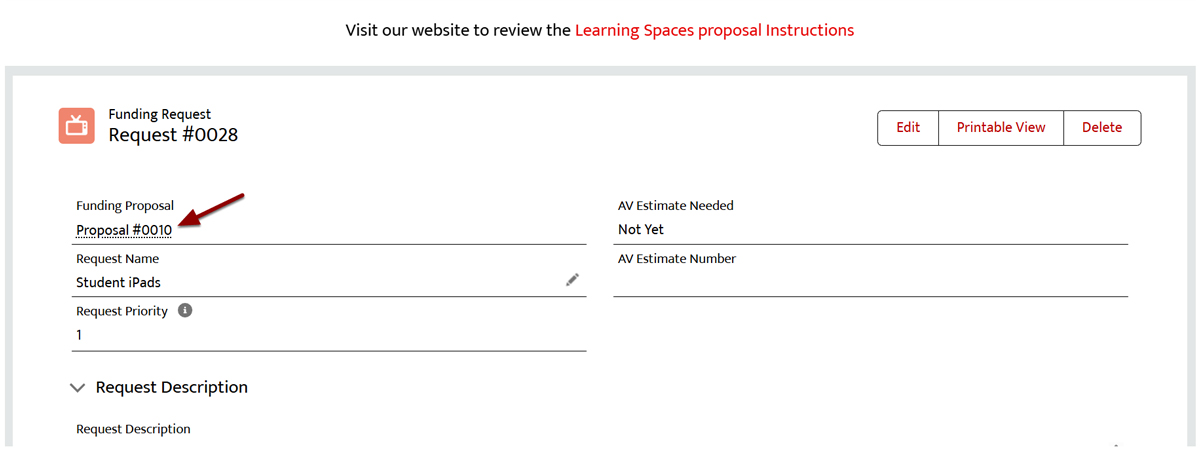Open the Printable View
The width and height of the screenshot is (1200, 450).
[x=1000, y=127]
